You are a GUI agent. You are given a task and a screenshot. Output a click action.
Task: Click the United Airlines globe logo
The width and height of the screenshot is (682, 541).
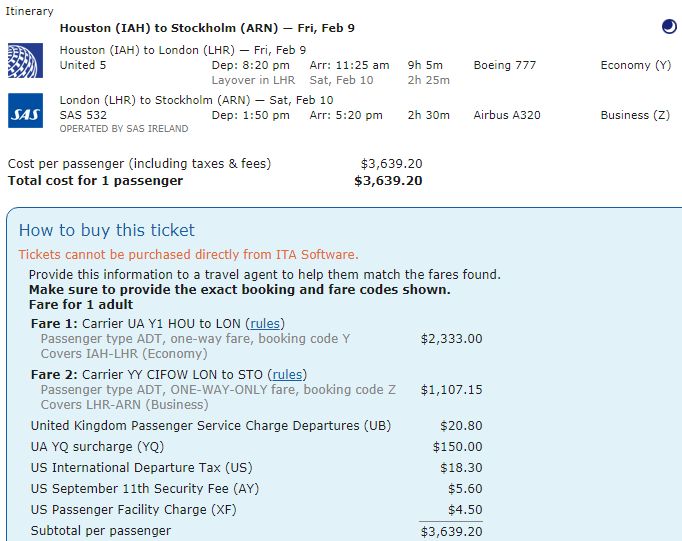tap(25, 60)
